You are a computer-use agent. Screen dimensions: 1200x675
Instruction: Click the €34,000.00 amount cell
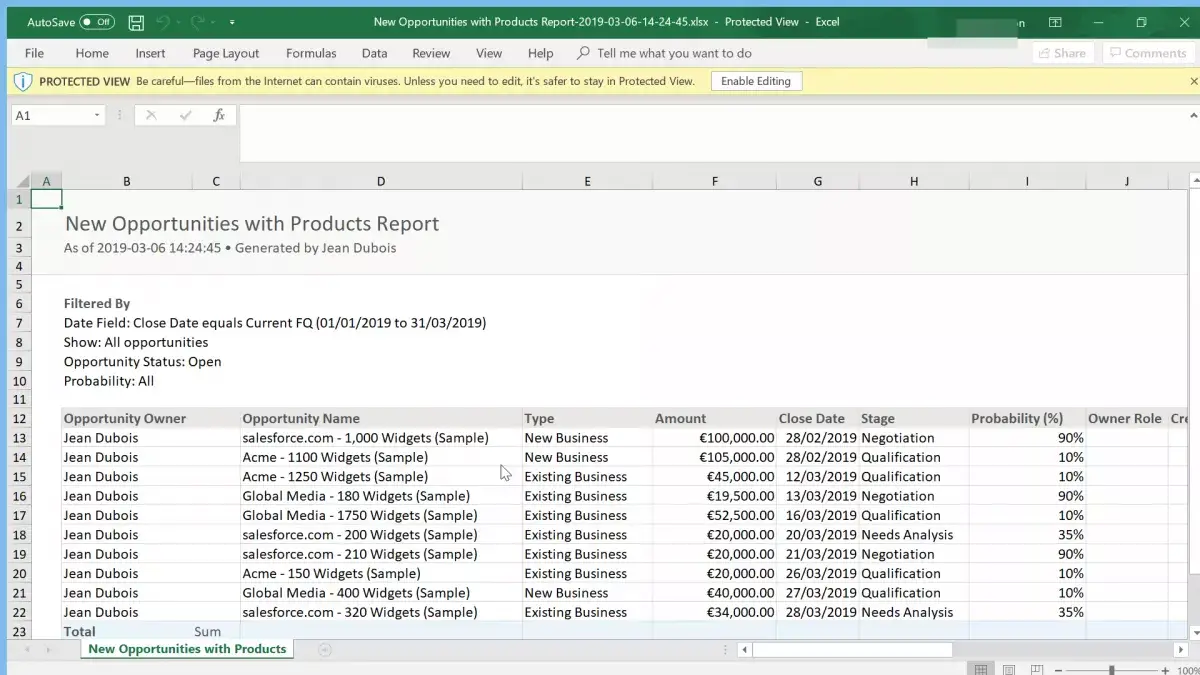tap(715, 612)
